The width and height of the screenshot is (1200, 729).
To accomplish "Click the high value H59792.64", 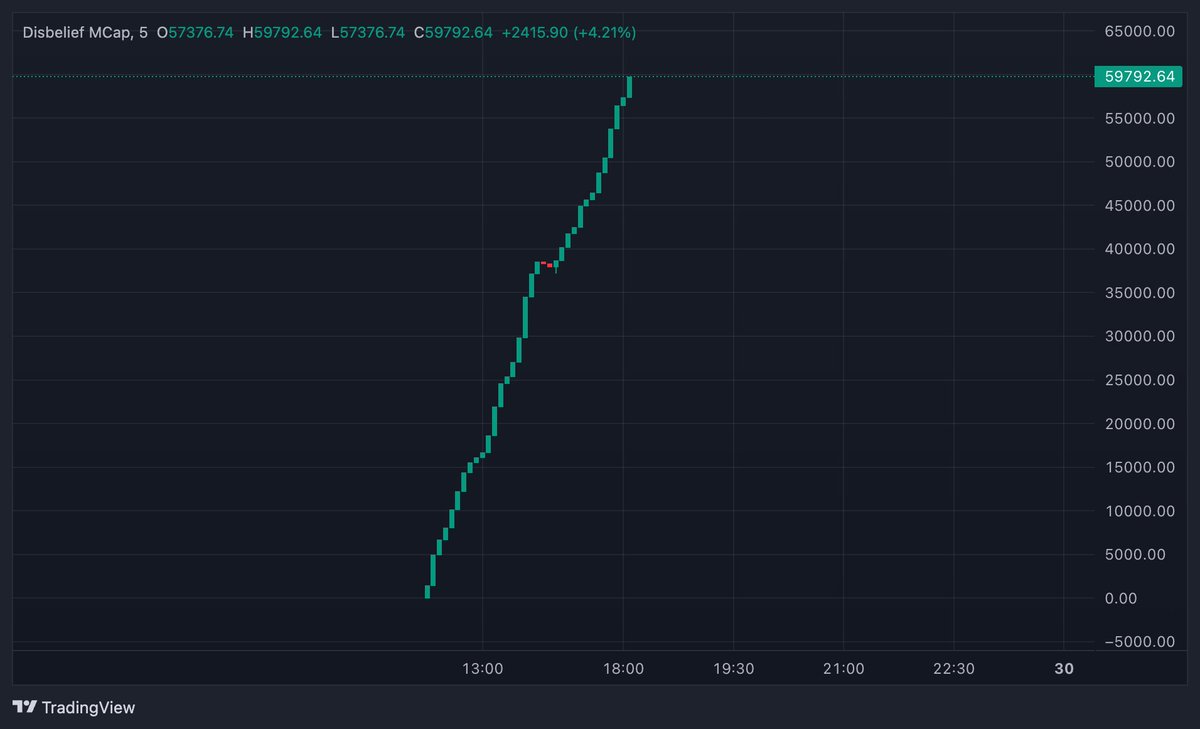I will point(283,33).
